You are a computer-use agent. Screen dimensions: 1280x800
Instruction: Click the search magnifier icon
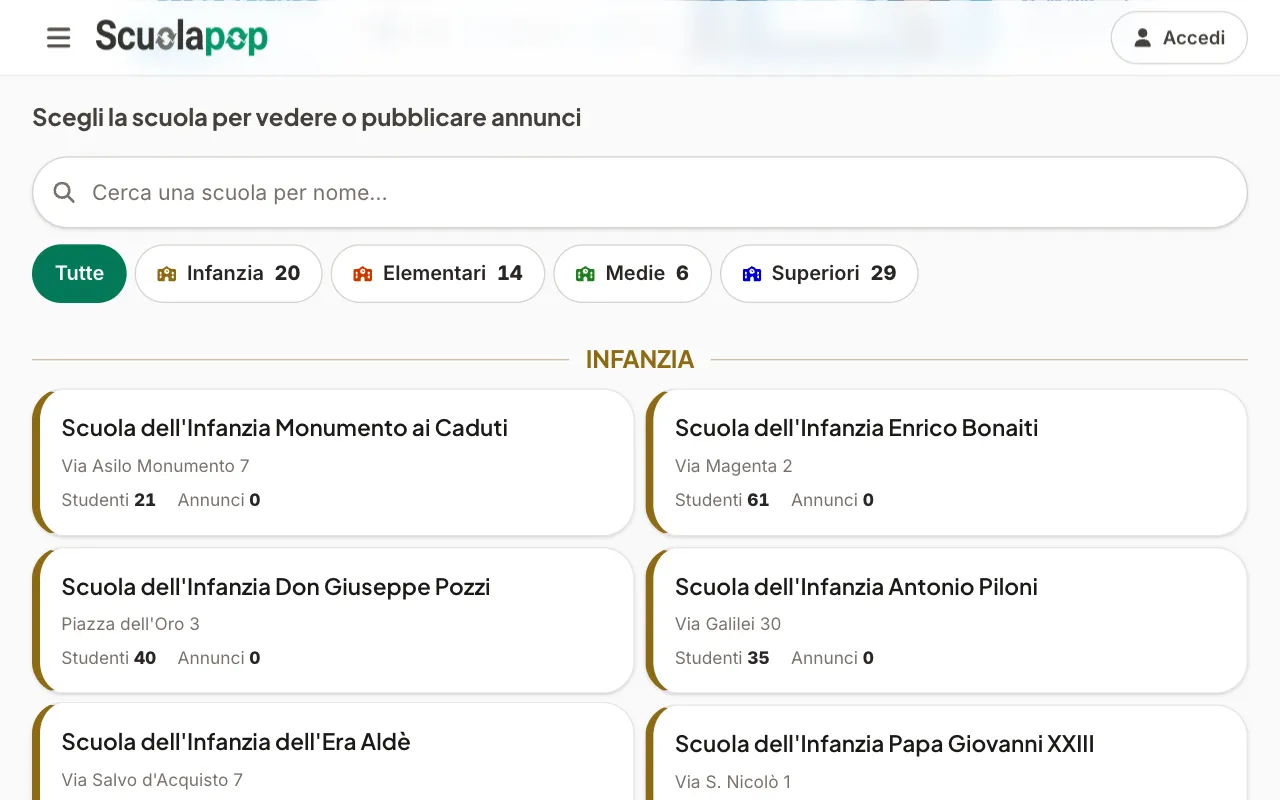click(64, 192)
